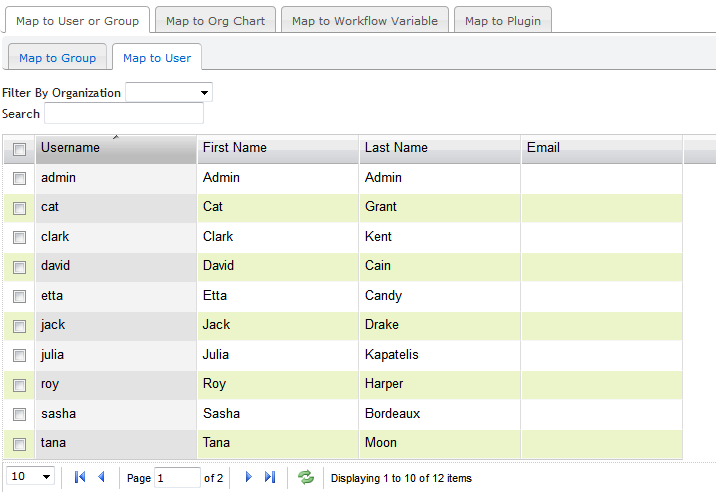Select the Map to Plugin tab
The image size is (716, 493).
click(502, 21)
